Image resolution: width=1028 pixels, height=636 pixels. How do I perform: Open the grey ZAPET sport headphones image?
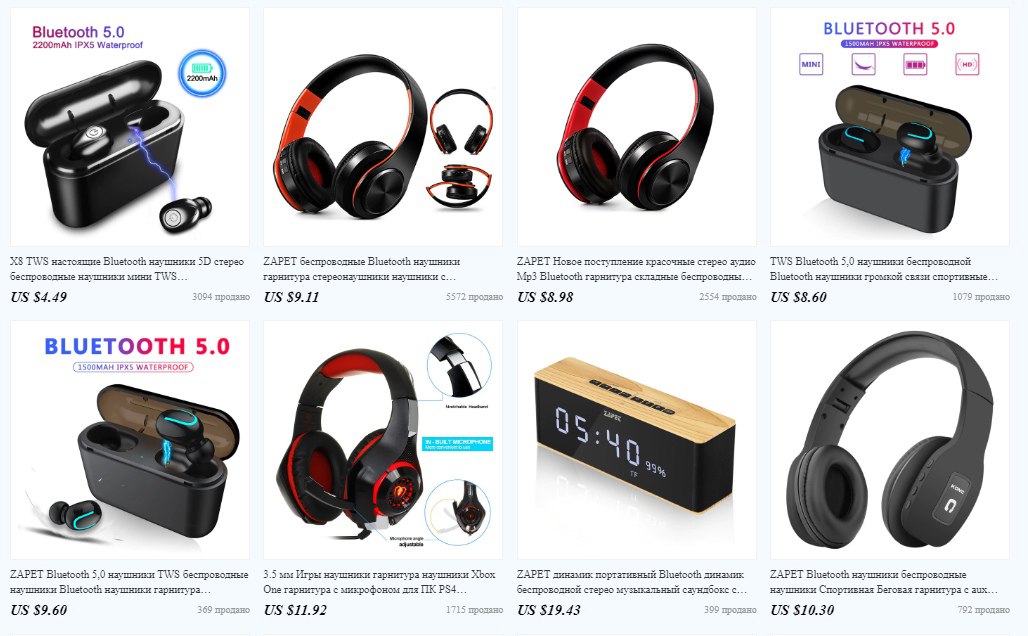coord(890,440)
